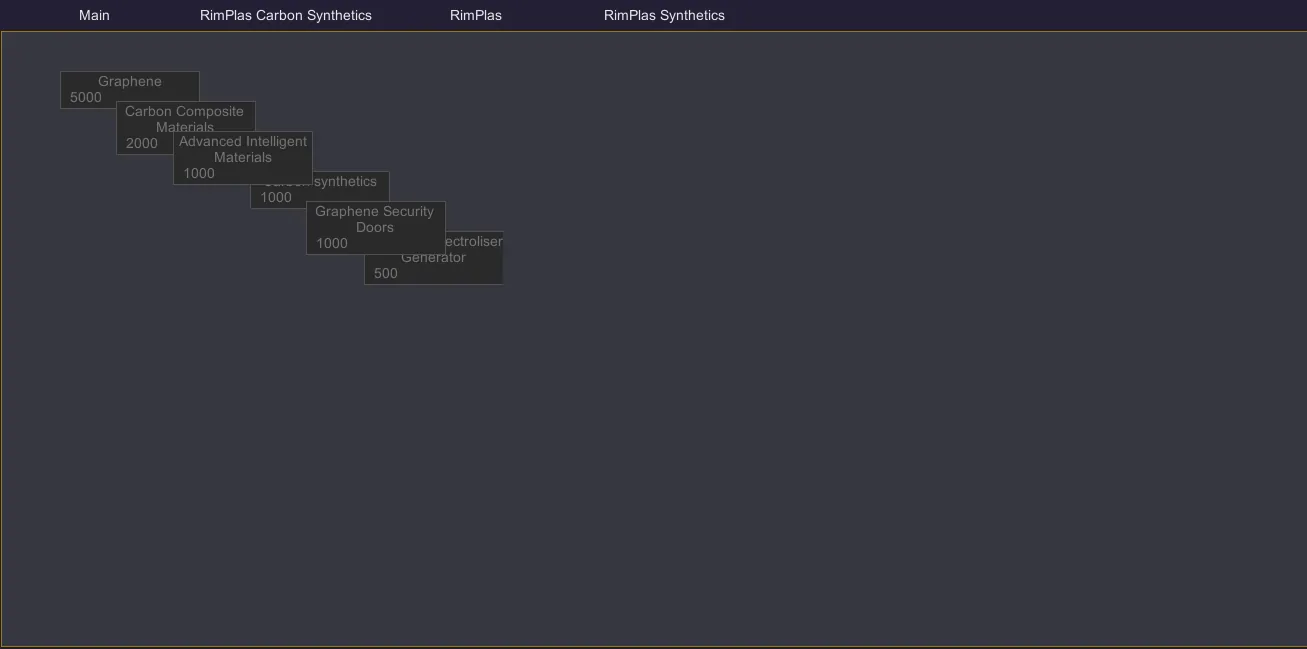Click the word Doors in Graphene Security Doors
The width and height of the screenshot is (1307, 649).
[375, 228]
